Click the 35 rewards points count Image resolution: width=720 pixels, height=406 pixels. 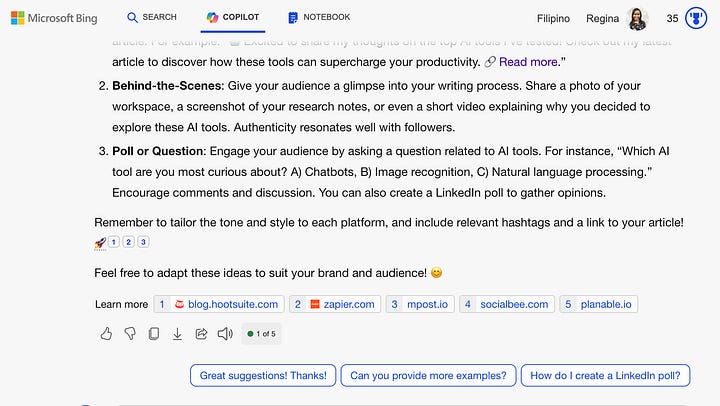[x=672, y=18]
